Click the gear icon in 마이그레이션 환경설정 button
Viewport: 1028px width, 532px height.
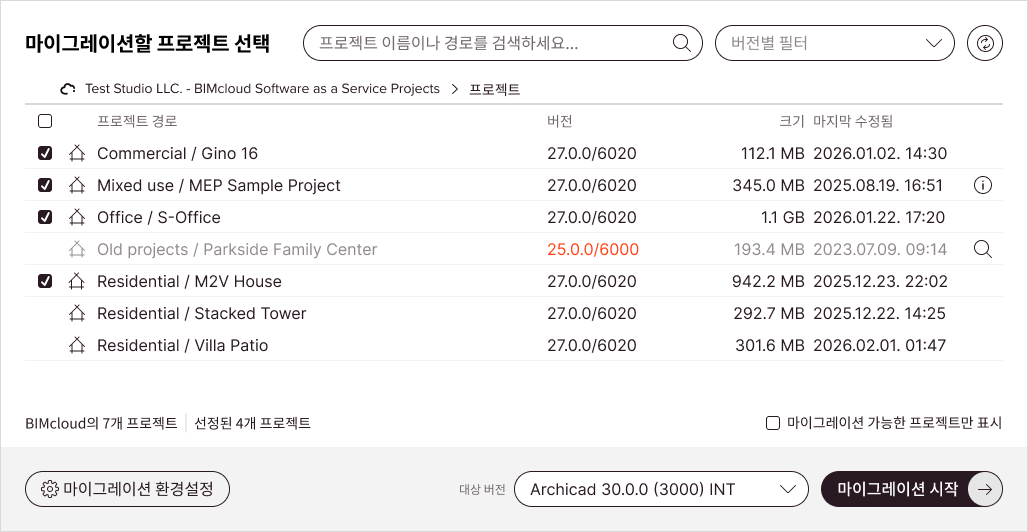tap(49, 489)
